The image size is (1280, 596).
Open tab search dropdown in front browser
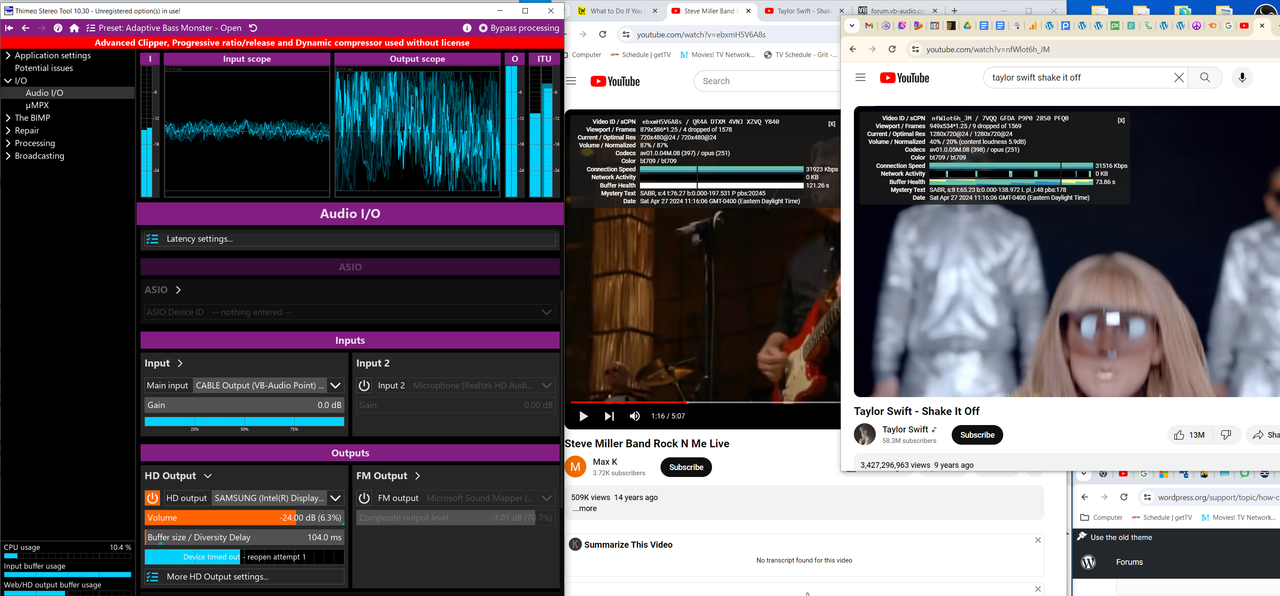852,25
